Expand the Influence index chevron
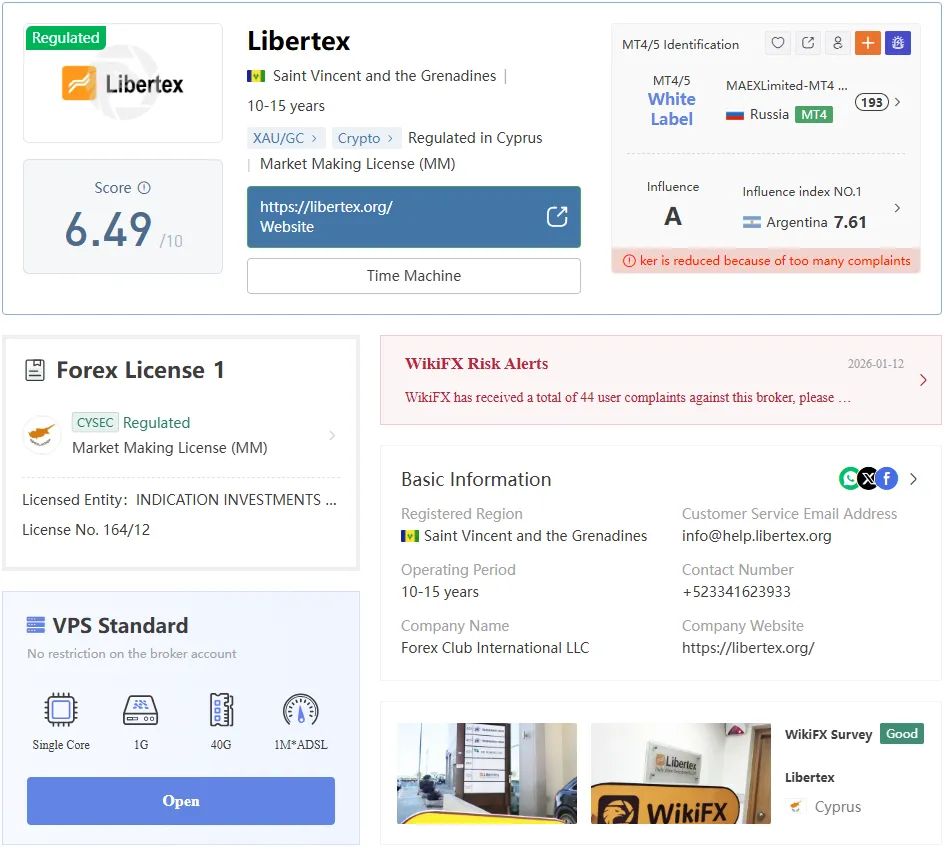The width and height of the screenshot is (945, 847). click(897, 208)
